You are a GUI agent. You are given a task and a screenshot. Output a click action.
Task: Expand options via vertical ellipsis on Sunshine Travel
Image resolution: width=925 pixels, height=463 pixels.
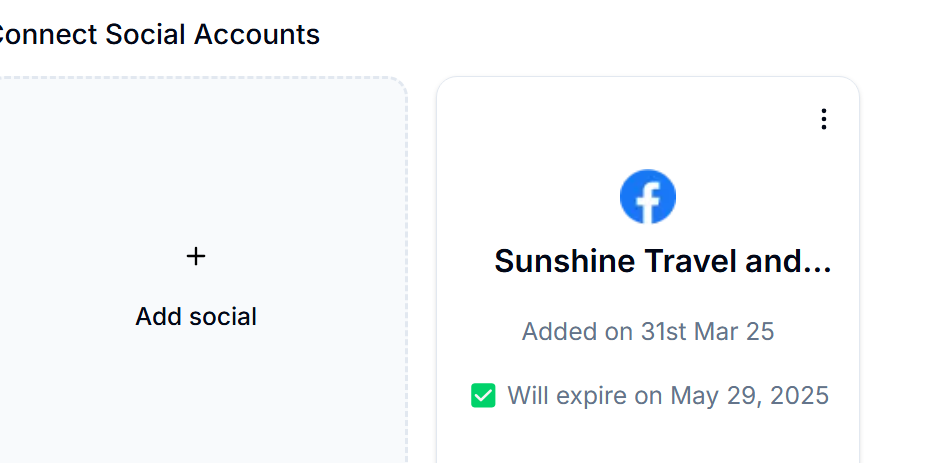click(x=824, y=119)
